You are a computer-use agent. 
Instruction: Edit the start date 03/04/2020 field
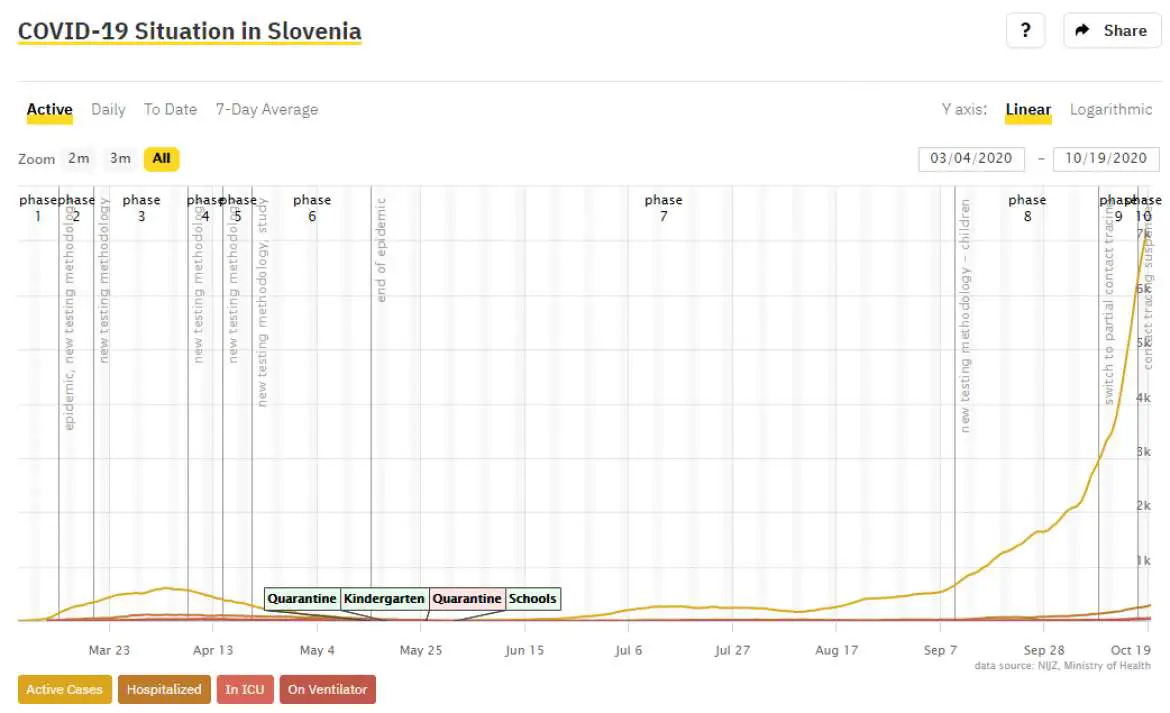pyautogui.click(x=971, y=159)
